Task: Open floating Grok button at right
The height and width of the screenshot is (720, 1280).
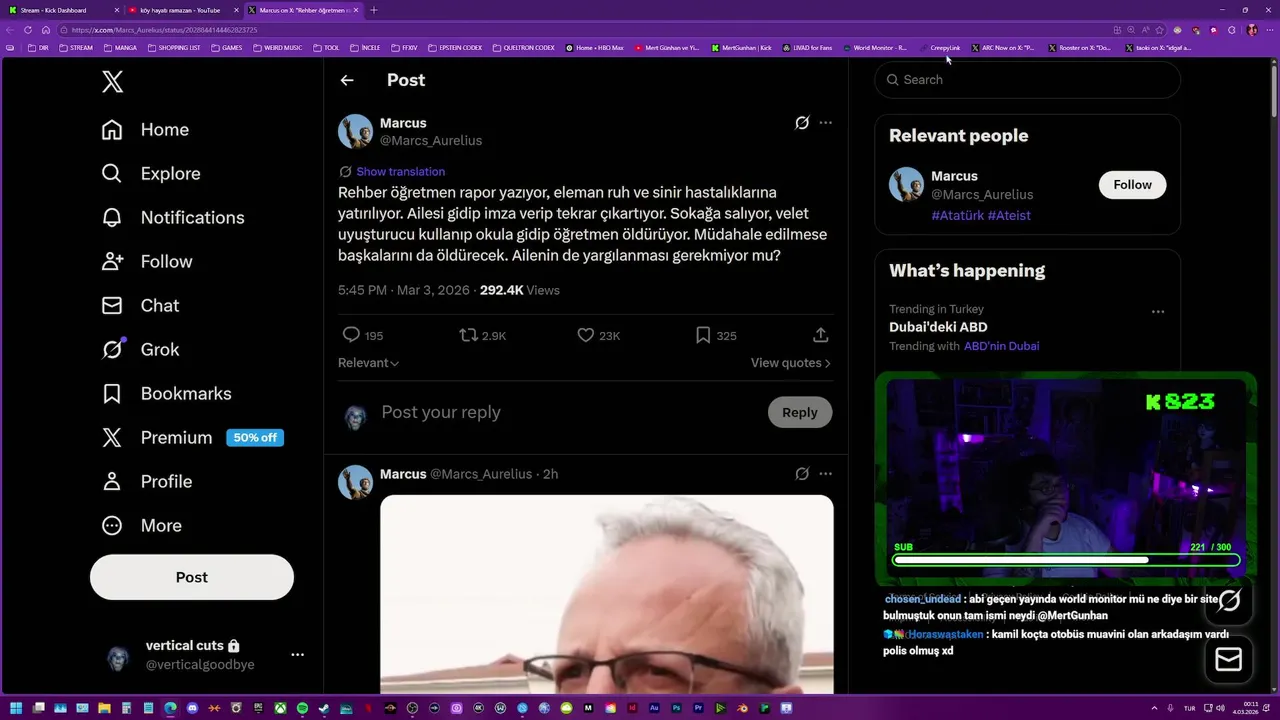Action: pos(1229,600)
